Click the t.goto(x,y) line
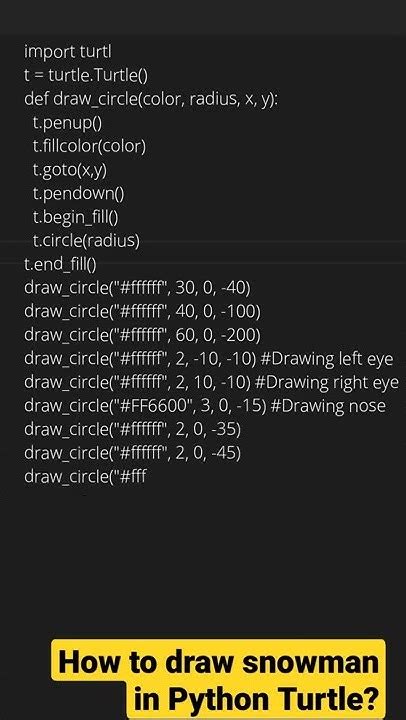 (x=69, y=170)
